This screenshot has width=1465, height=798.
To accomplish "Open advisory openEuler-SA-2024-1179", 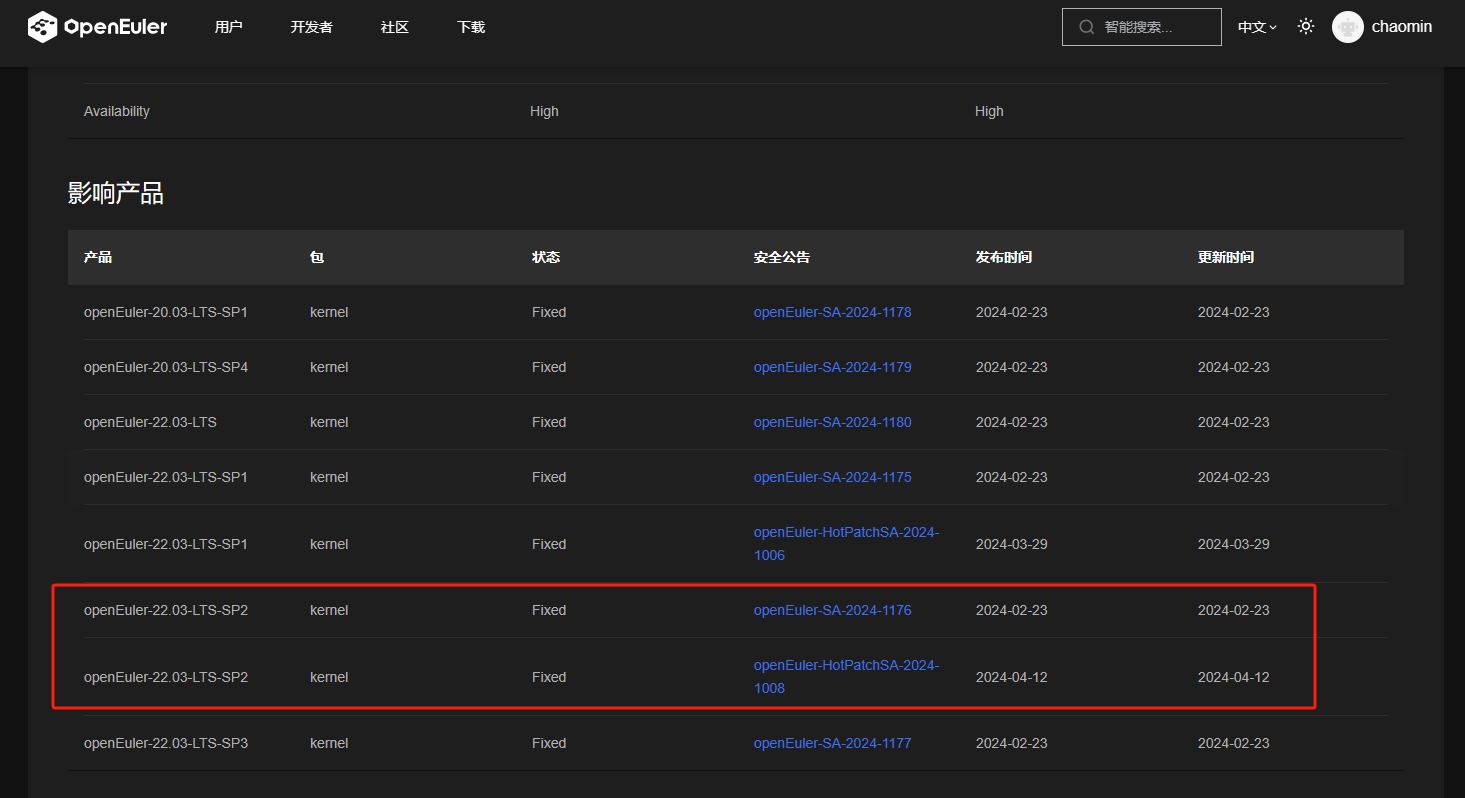I will 832,367.
